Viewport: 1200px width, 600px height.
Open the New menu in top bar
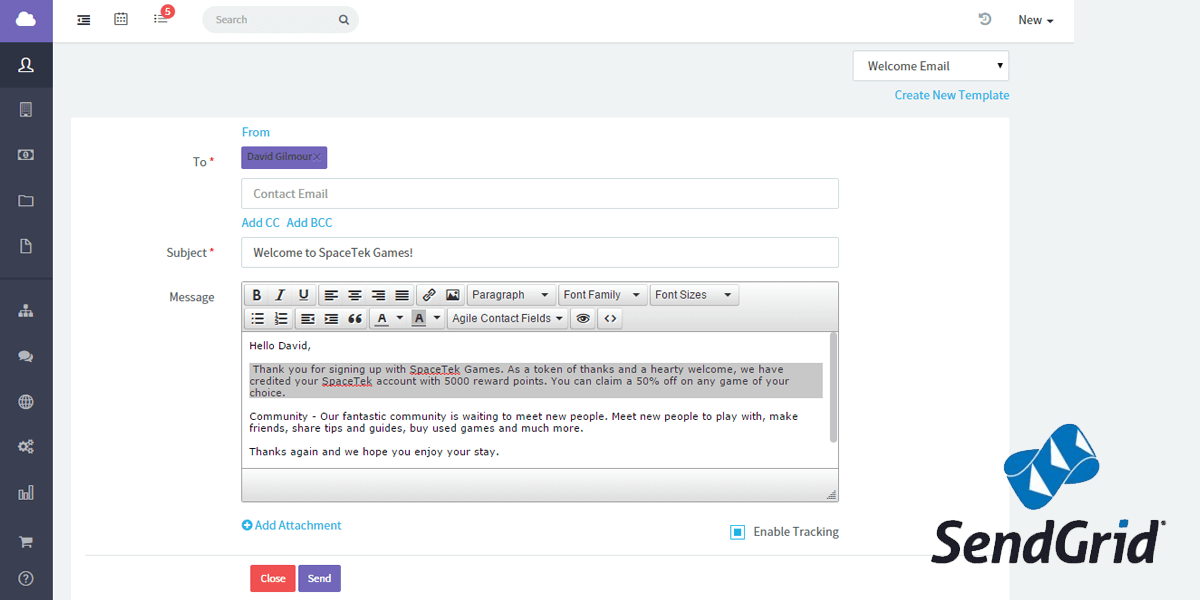tap(1035, 19)
